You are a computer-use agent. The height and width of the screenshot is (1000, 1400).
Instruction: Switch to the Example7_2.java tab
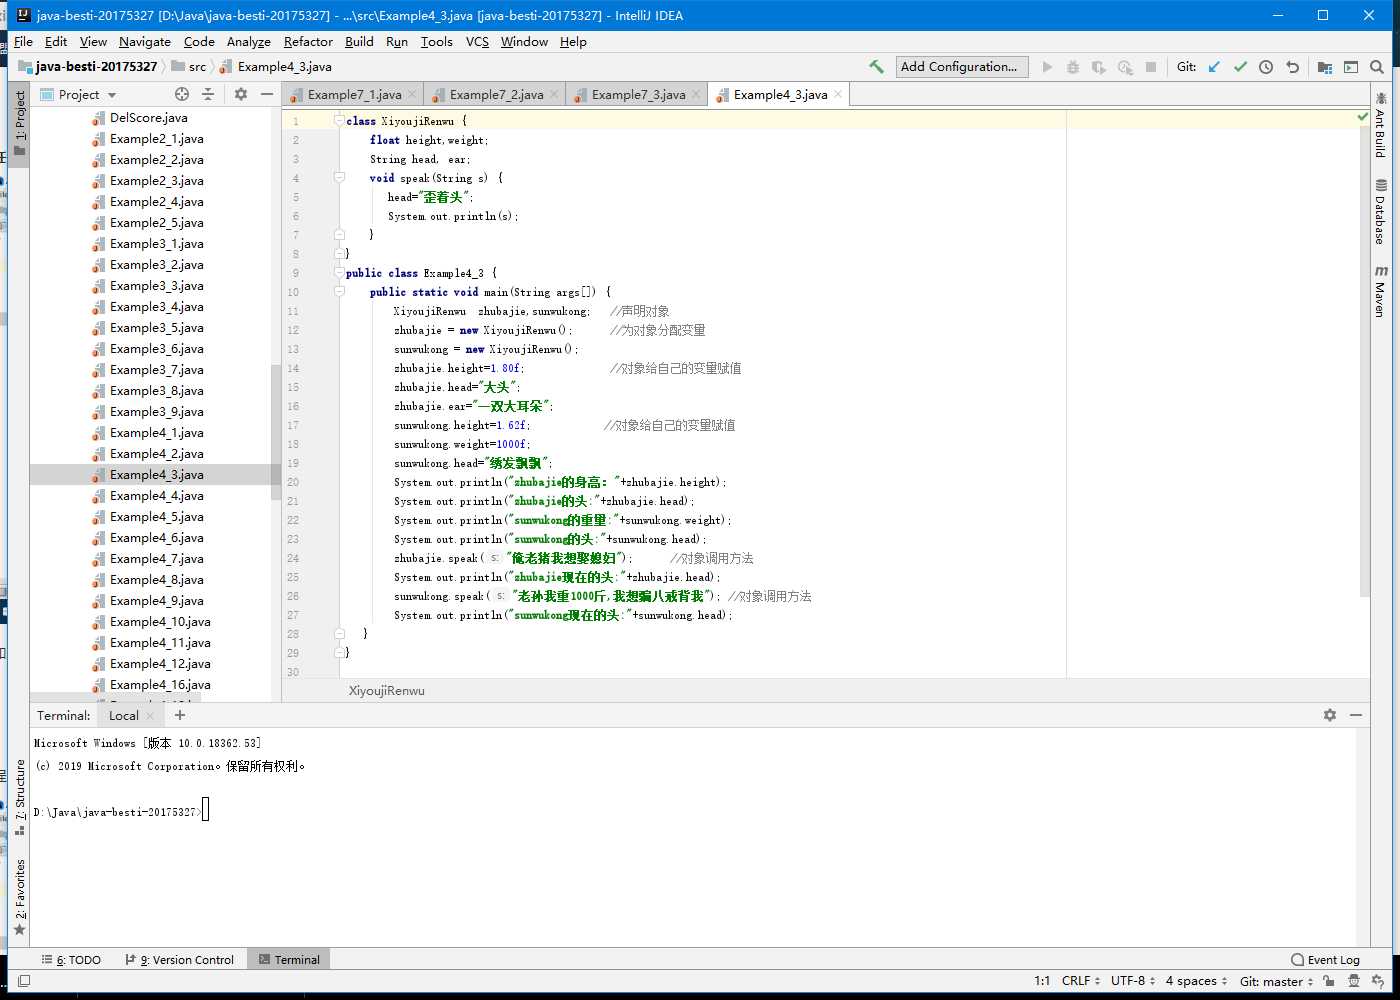coord(495,94)
